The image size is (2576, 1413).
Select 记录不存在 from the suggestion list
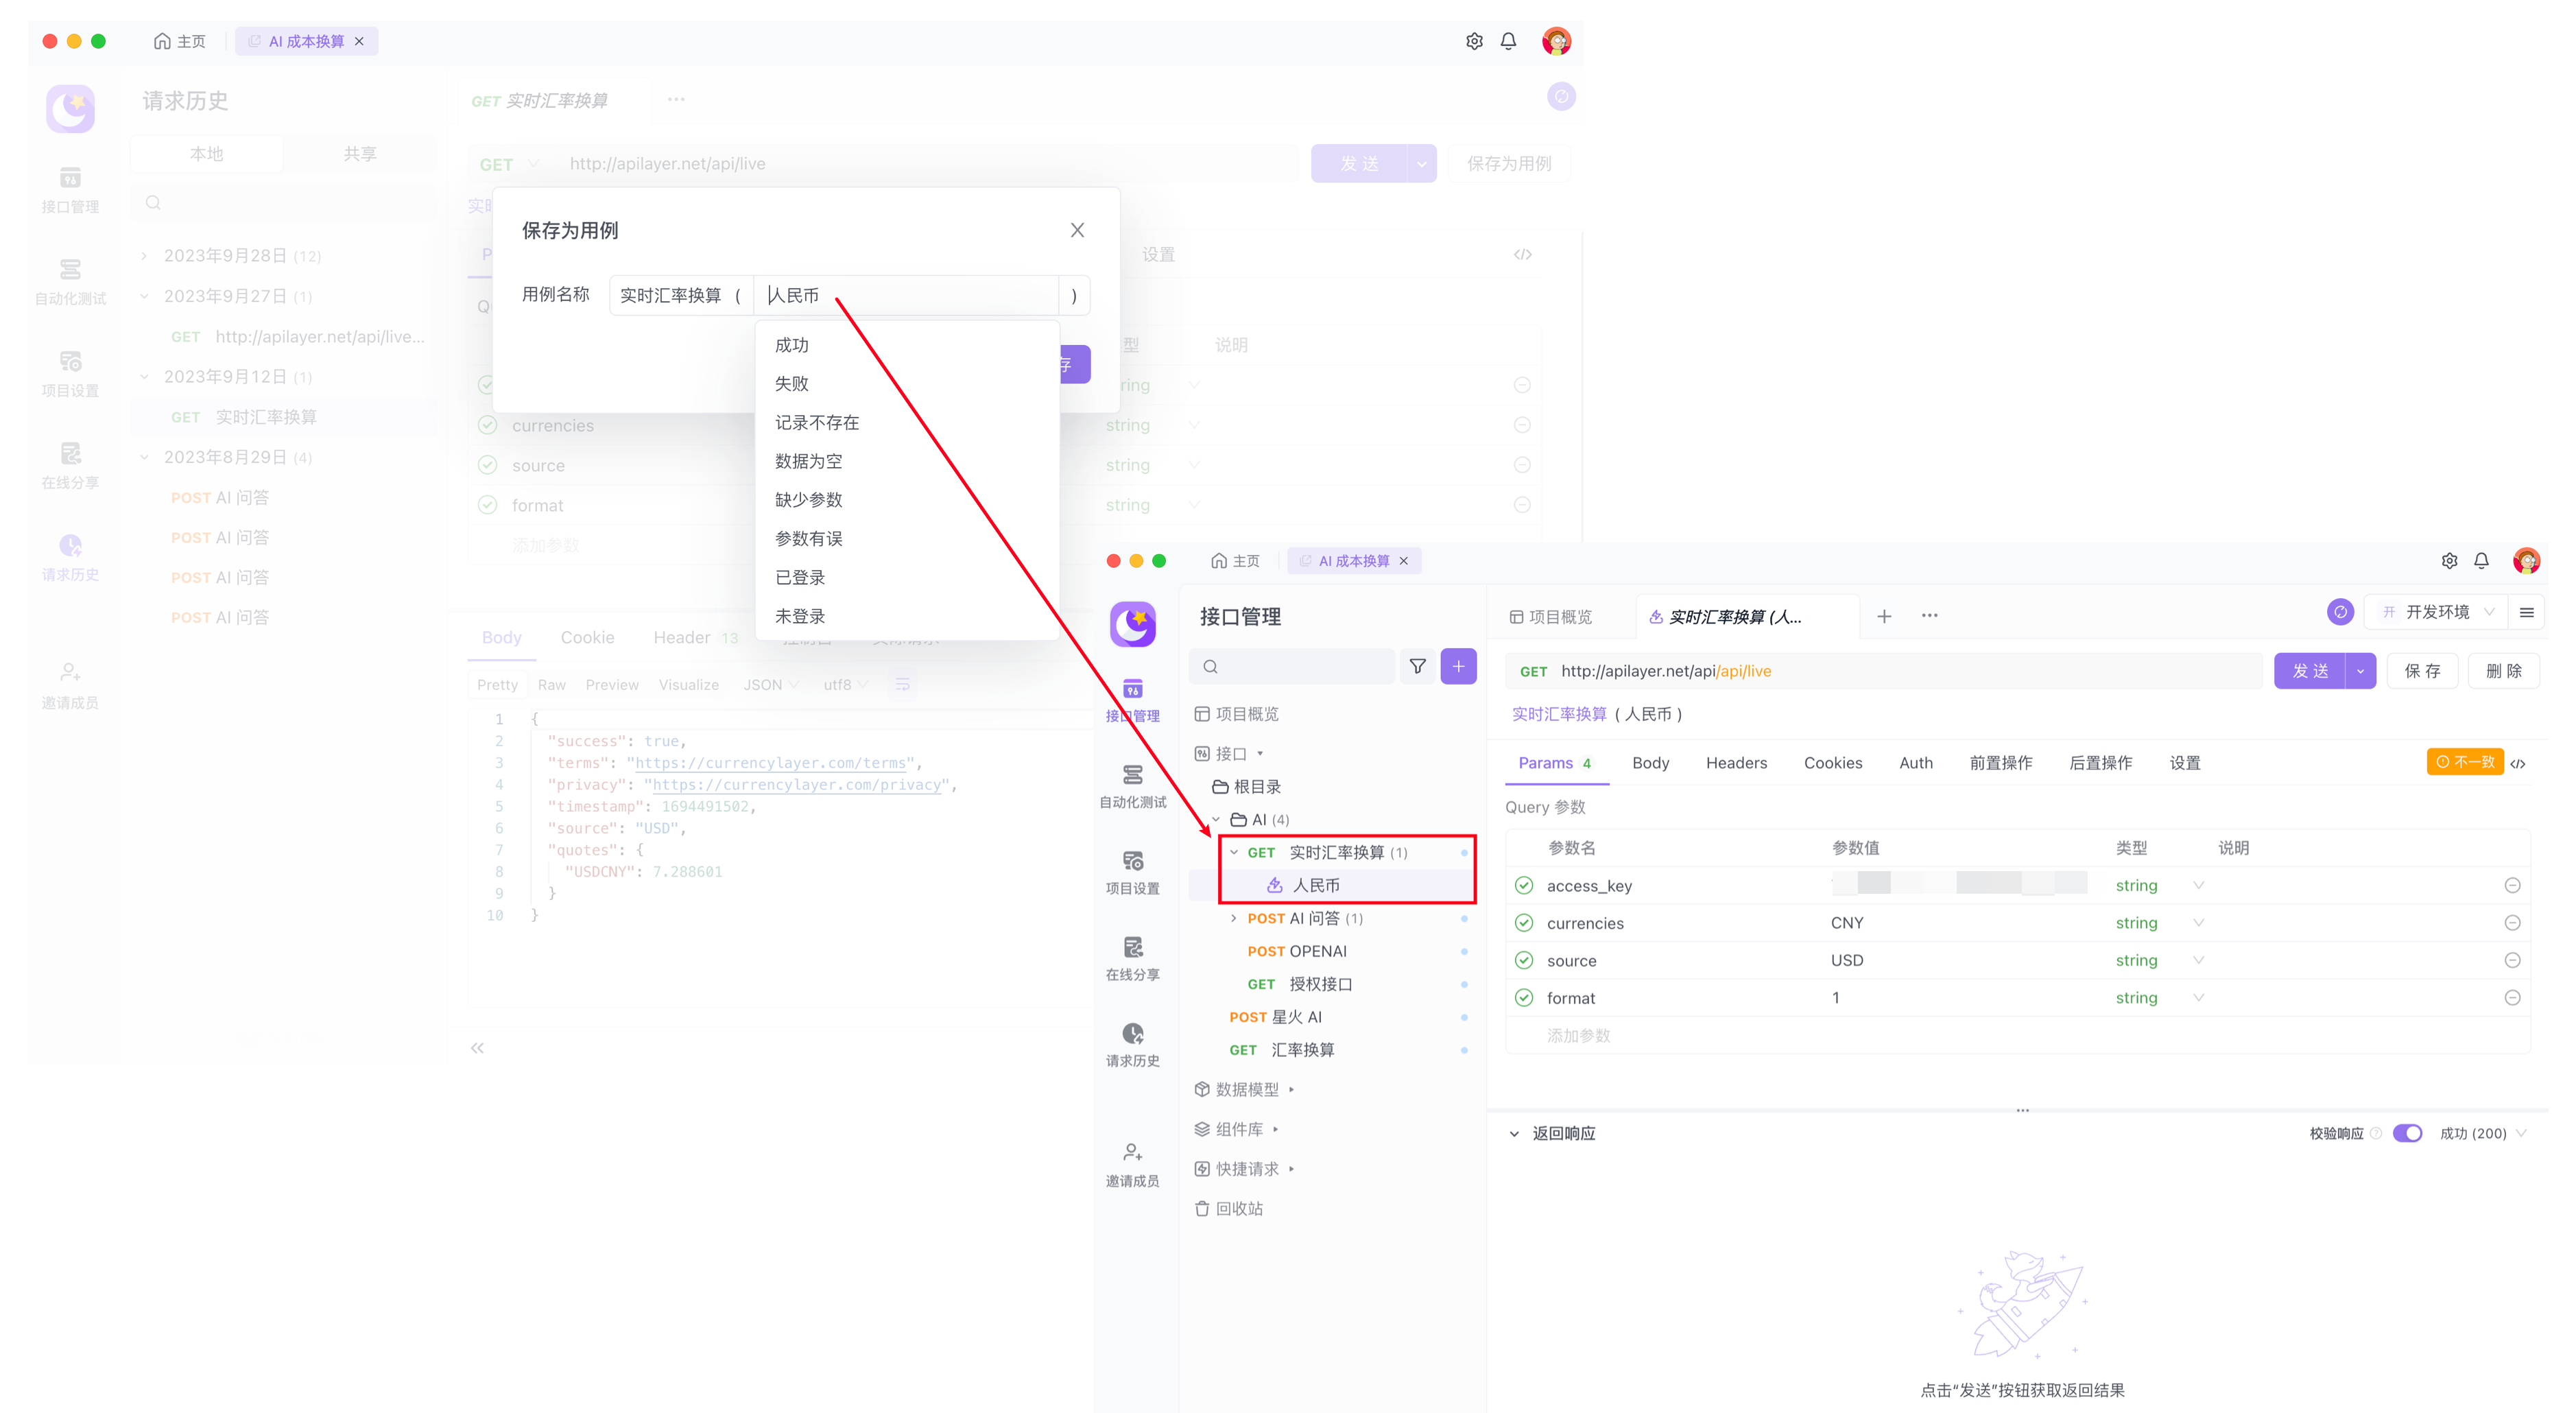(x=816, y=422)
